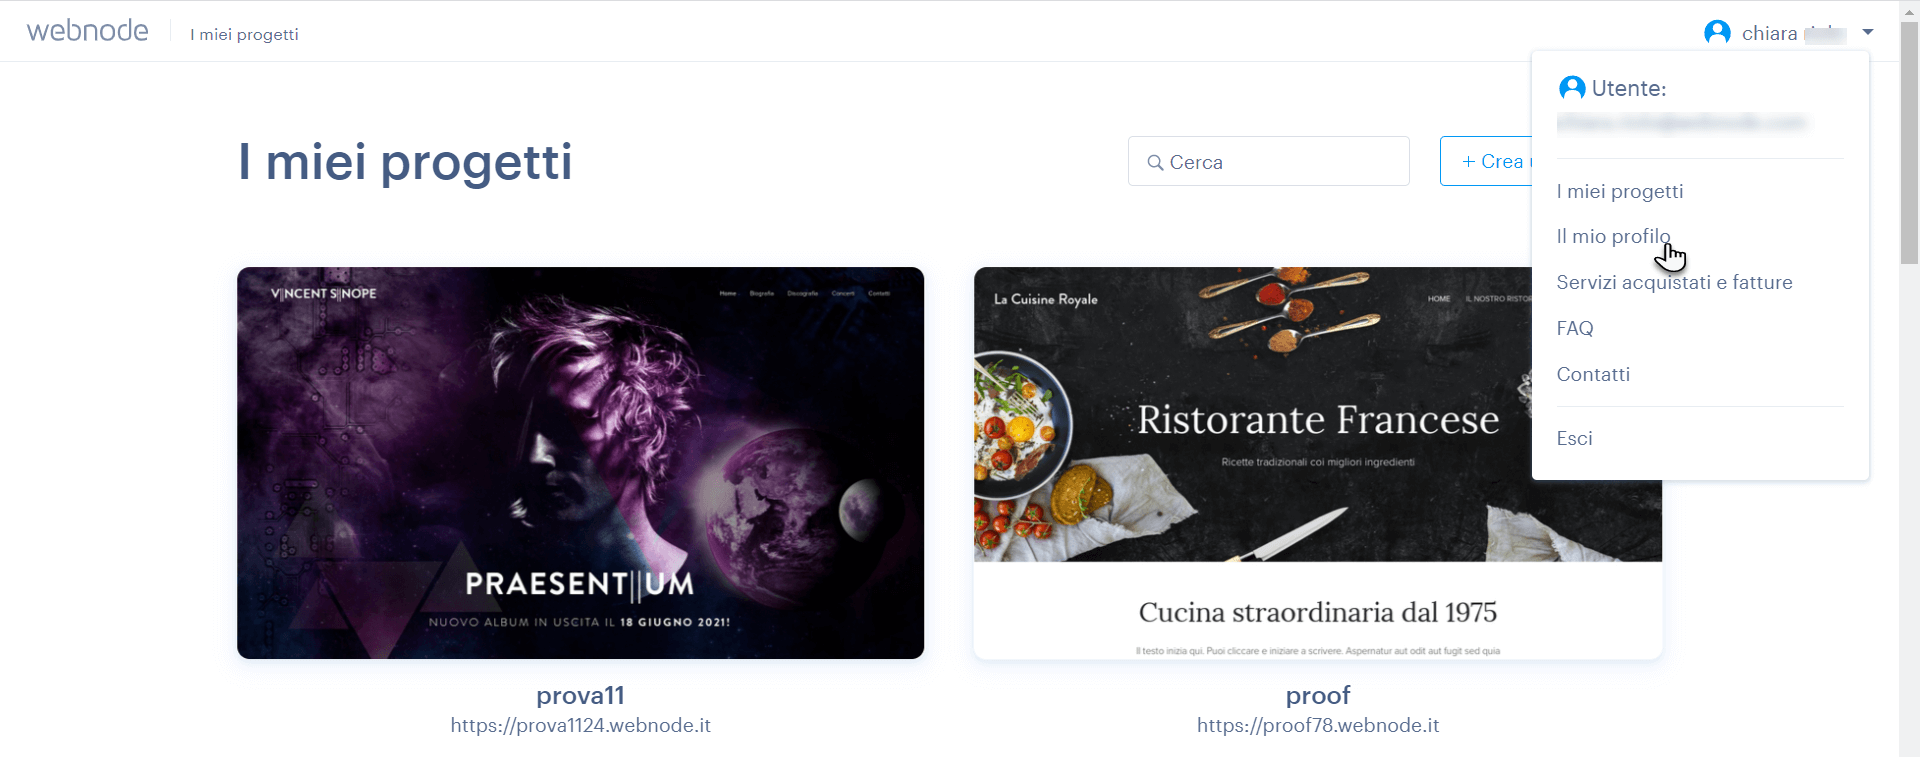The width and height of the screenshot is (1920, 757).
Task: Open Il mio profilo menu entry
Action: coord(1613,237)
